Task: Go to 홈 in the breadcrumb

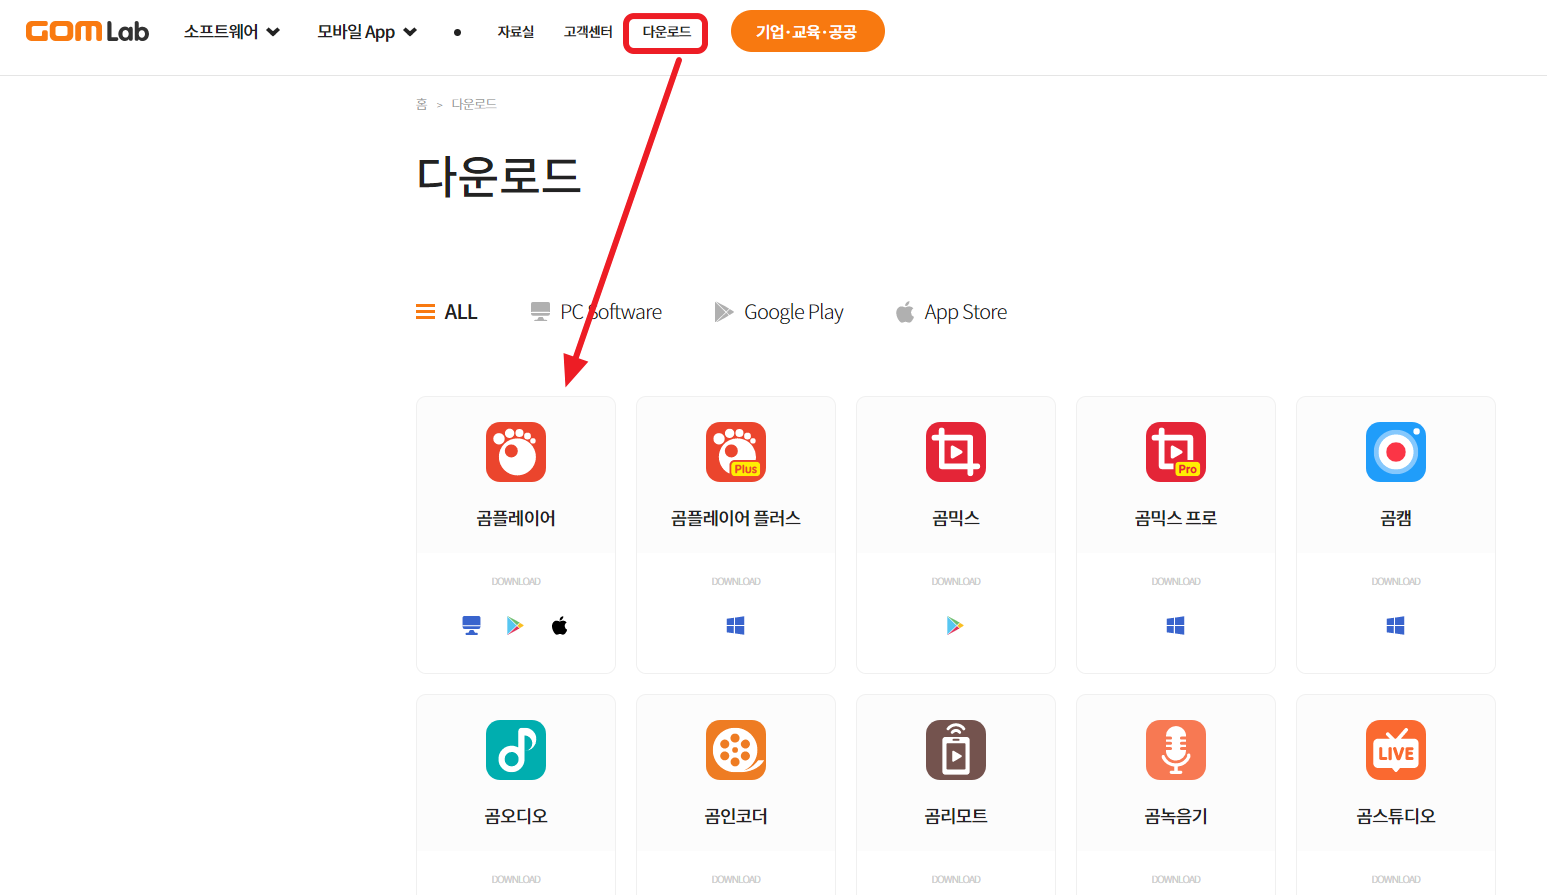Action: [421, 104]
